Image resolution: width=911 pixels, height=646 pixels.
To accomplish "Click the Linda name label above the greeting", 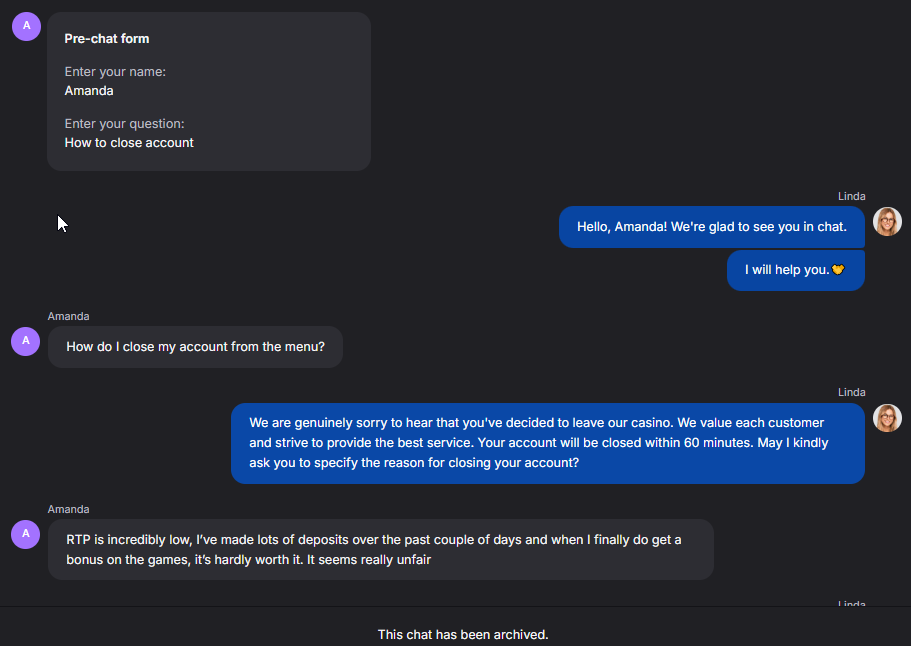I will tap(851, 196).
